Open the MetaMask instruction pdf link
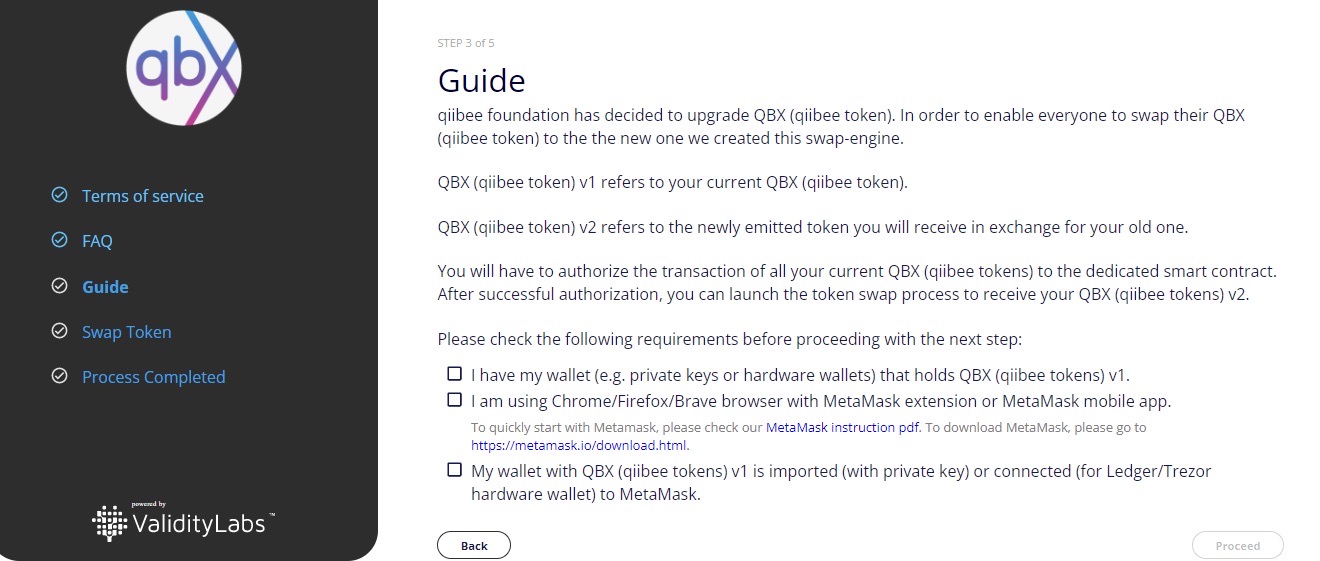The height and width of the screenshot is (561, 1320). point(843,427)
